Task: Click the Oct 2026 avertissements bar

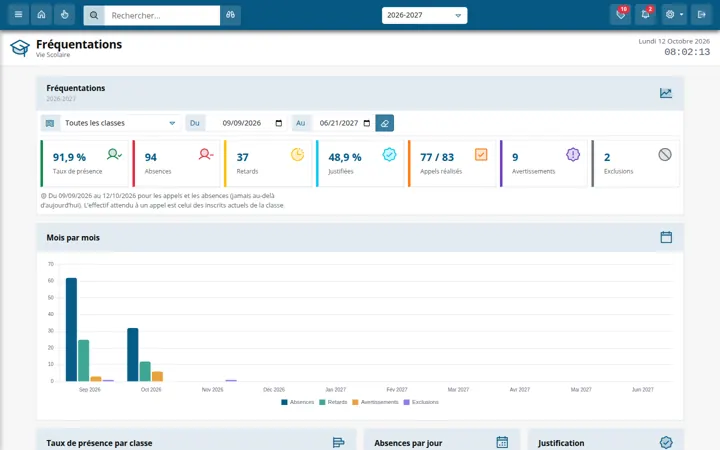Action: pos(158,377)
